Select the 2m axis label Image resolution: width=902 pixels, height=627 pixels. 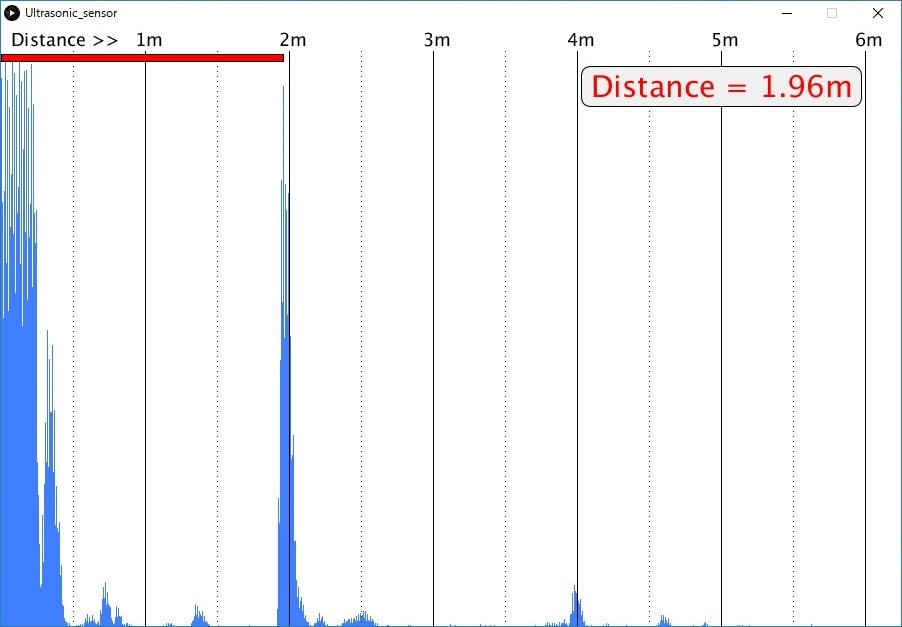[294, 40]
